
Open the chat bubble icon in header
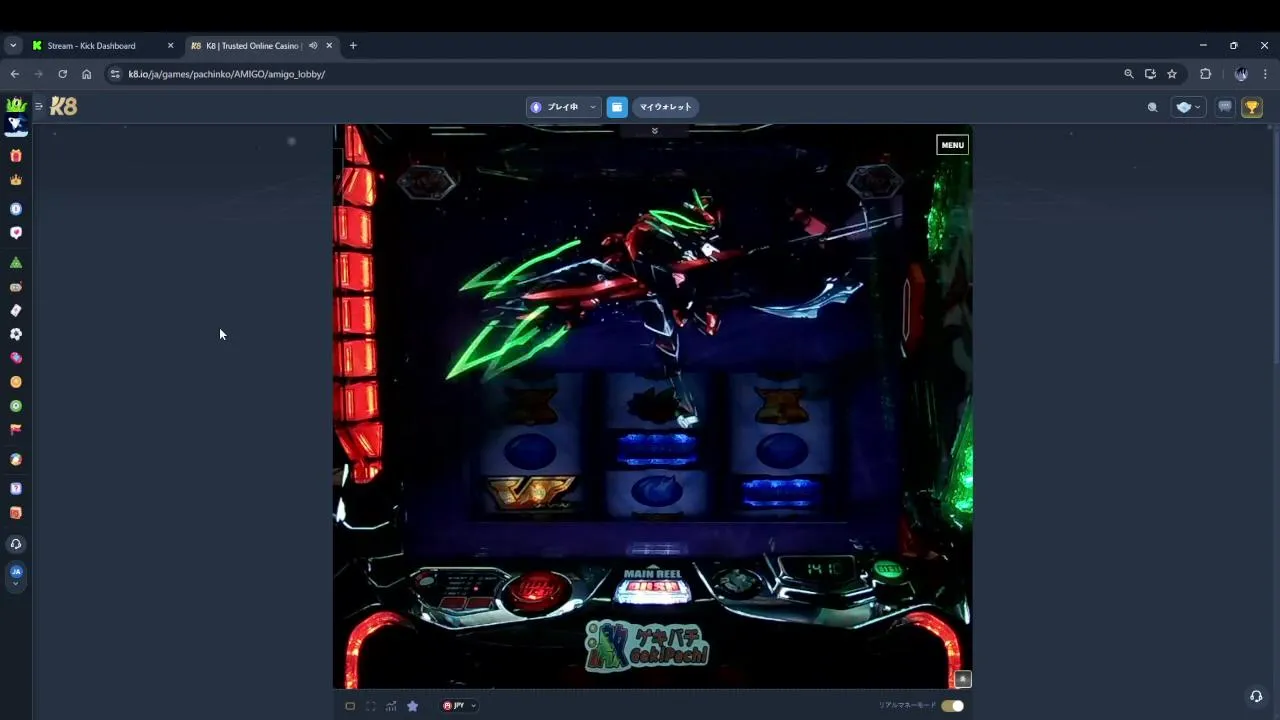(1225, 107)
